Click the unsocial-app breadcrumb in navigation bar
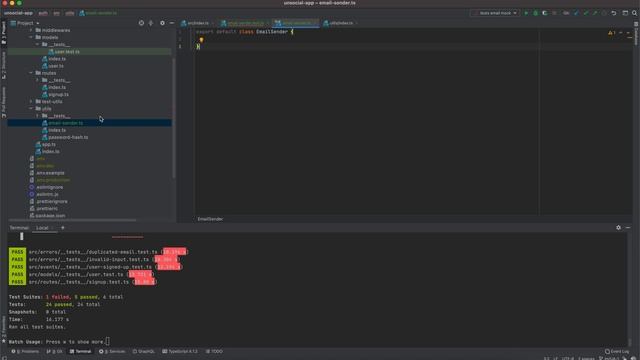Screen dimensions: 640x360 tap(18, 13)
